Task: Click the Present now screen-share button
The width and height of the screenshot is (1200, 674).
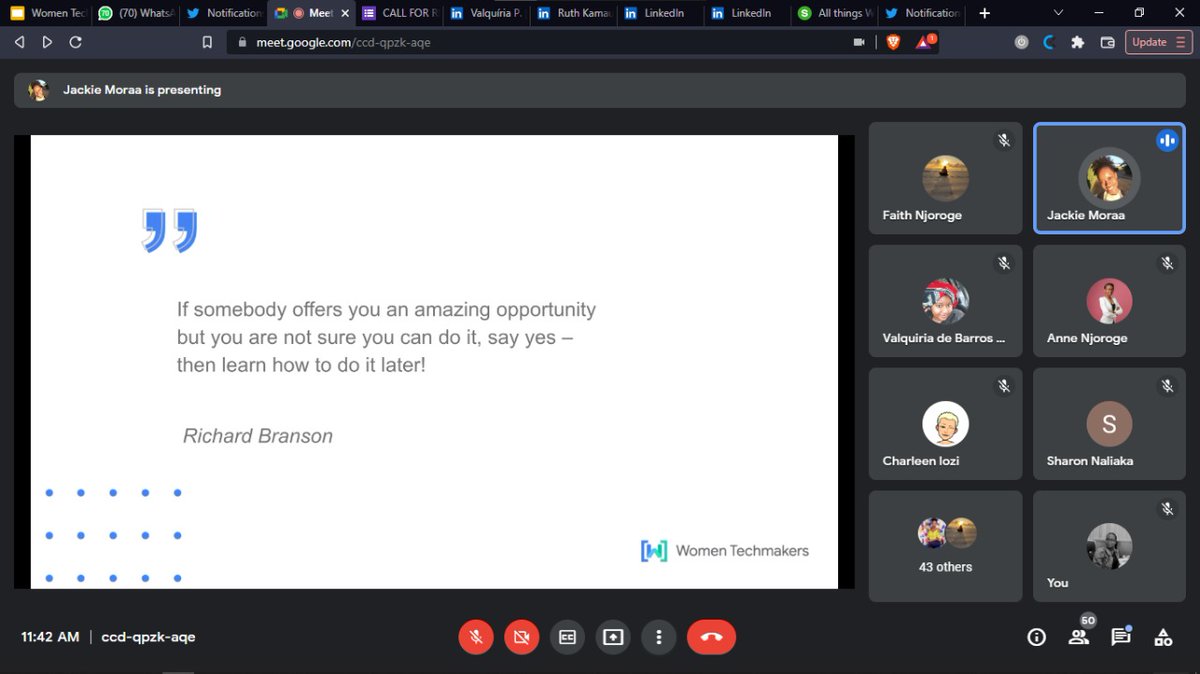Action: [612, 637]
